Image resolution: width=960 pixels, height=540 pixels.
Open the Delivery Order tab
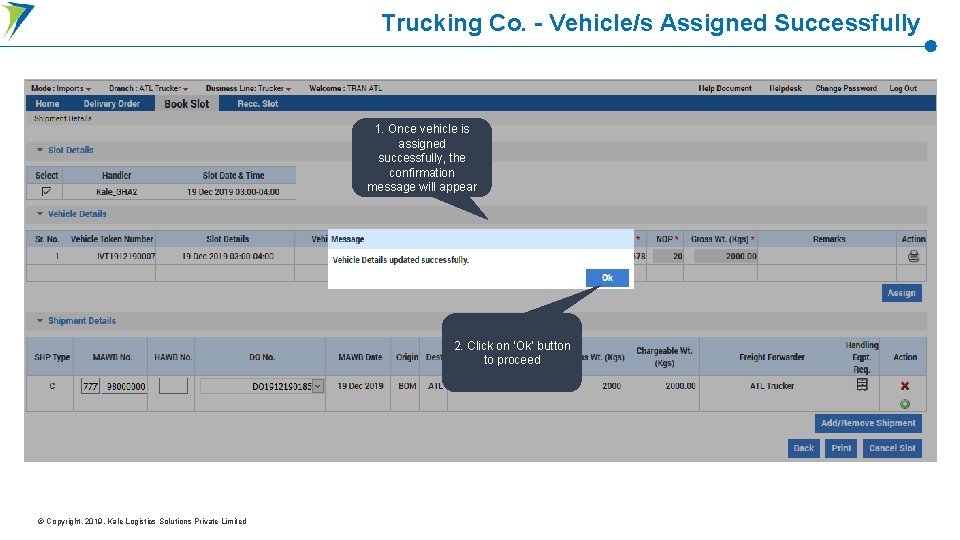[111, 103]
